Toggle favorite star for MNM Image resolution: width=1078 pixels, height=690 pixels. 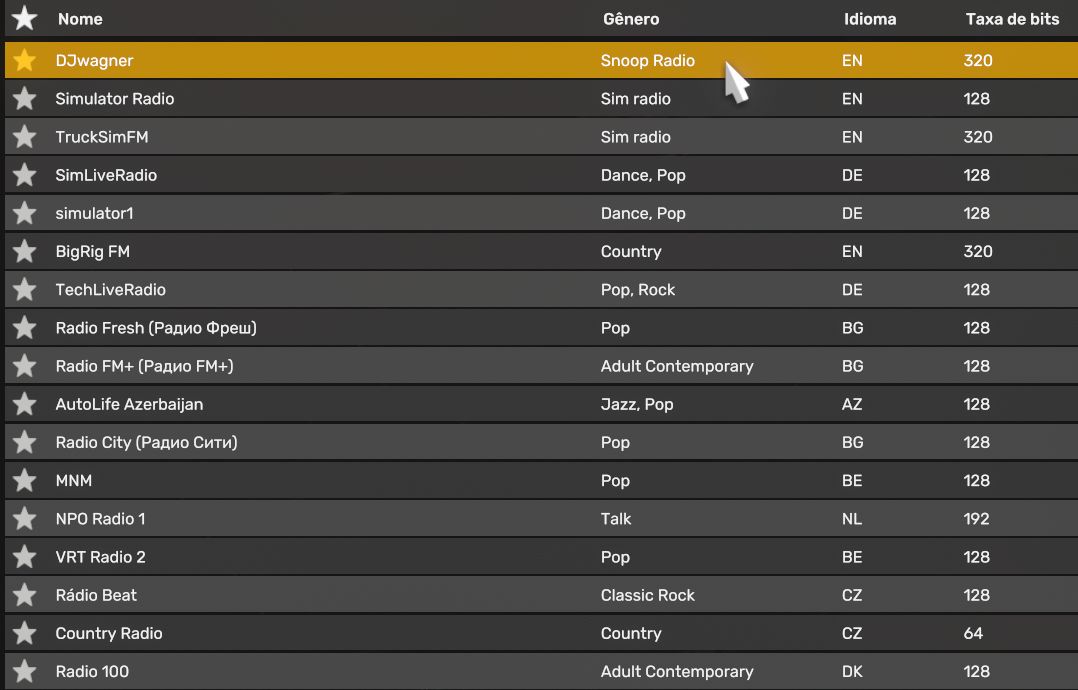coord(25,480)
